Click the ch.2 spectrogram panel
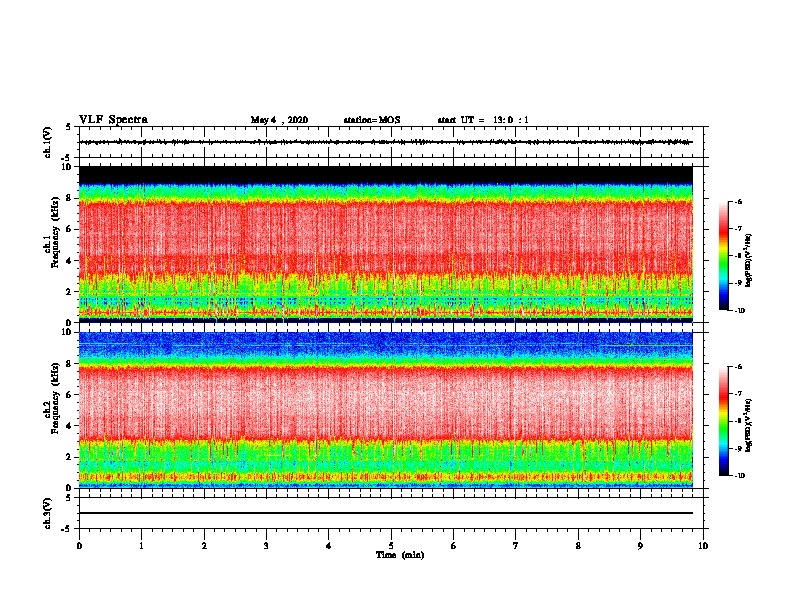This screenshot has height=612, width=792. click(386, 410)
